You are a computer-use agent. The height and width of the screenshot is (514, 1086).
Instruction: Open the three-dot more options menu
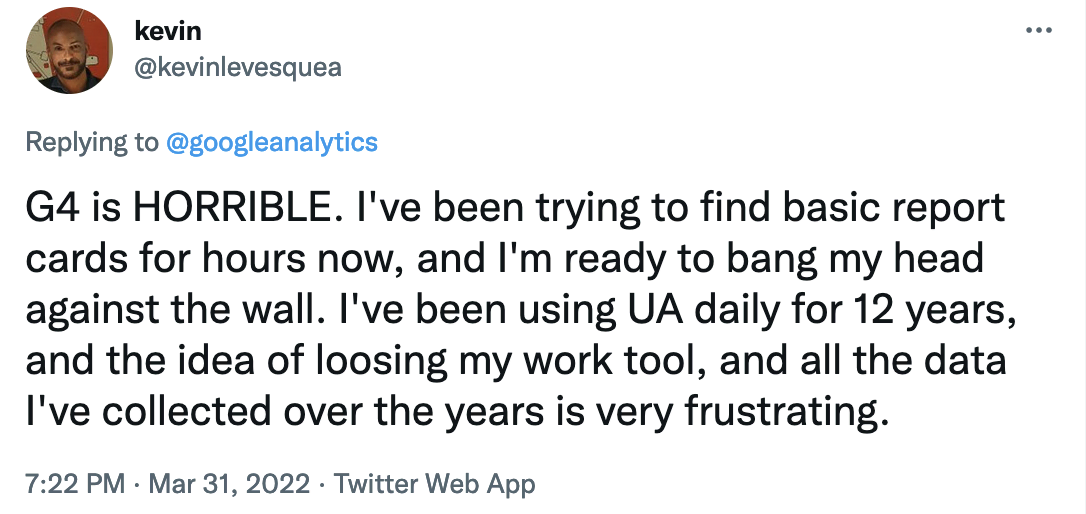(1039, 31)
